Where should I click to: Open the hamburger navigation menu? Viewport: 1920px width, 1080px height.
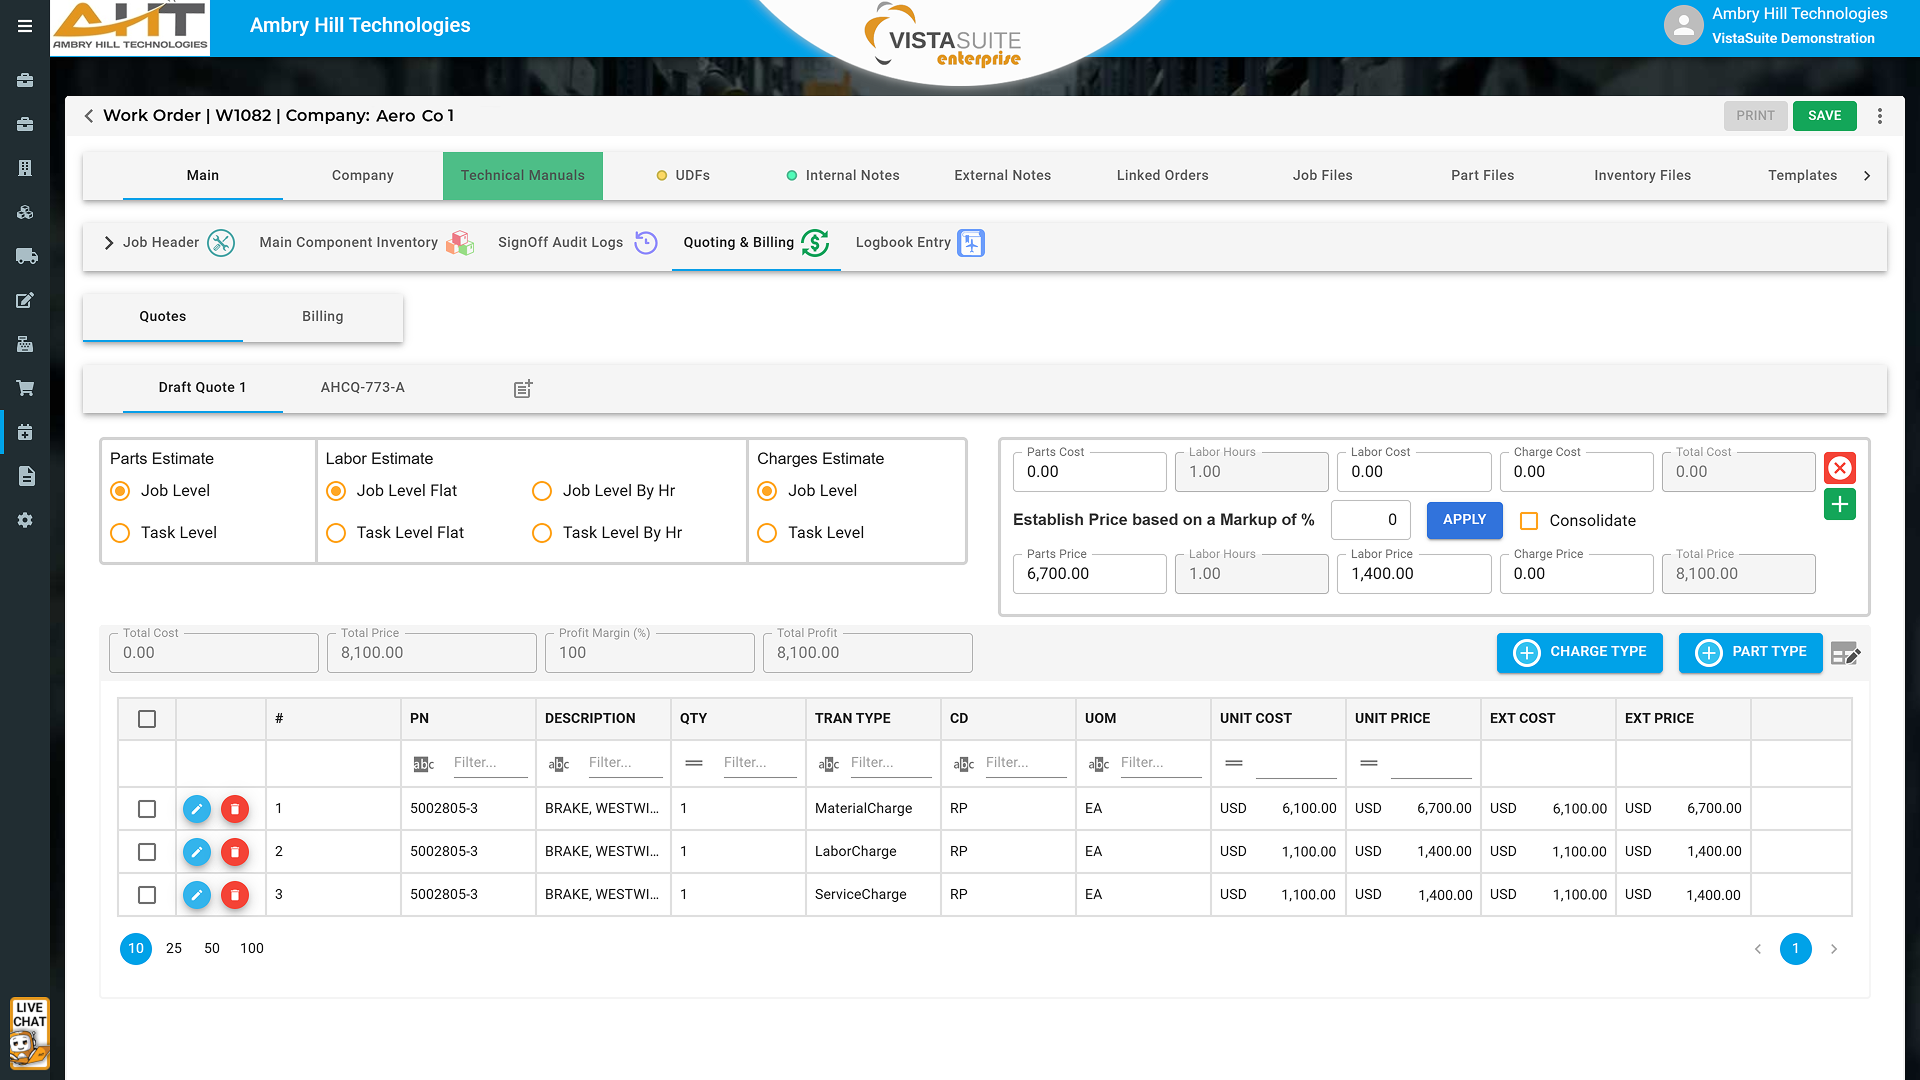coord(25,26)
